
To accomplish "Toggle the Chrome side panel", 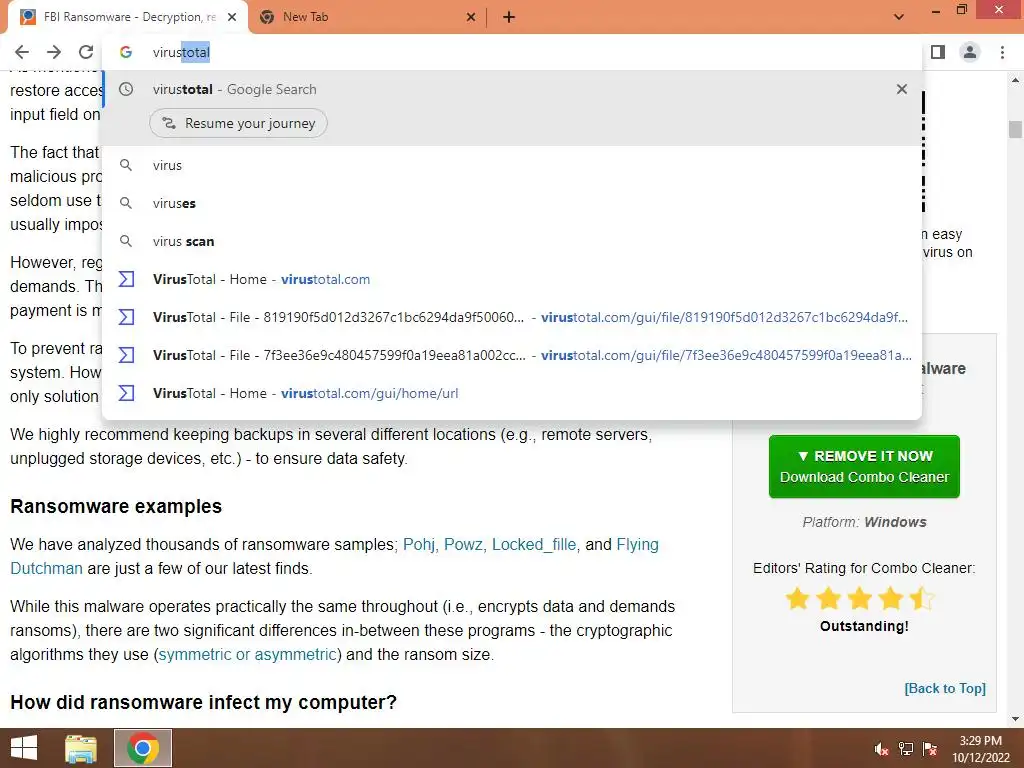I will (x=938, y=52).
